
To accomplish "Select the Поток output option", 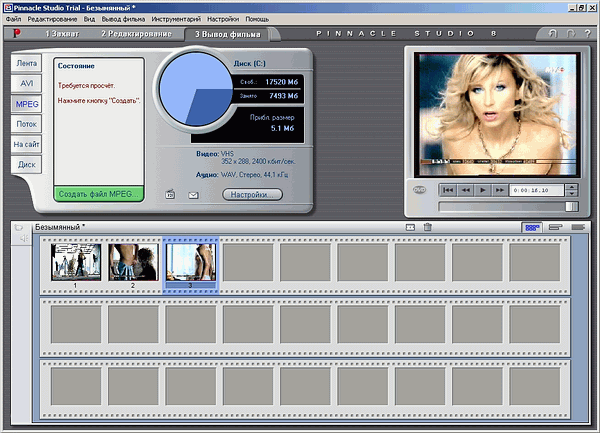I will tap(26, 124).
